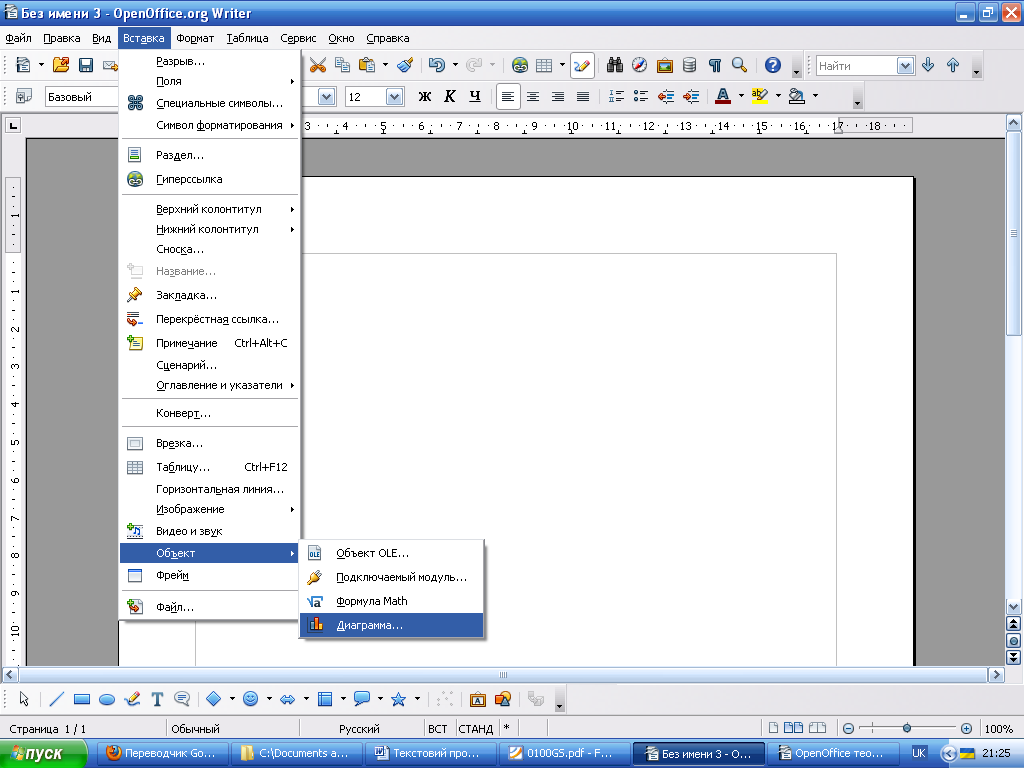Apply Background Color bucket icon
Screen dimensions: 1024x768
coord(797,97)
